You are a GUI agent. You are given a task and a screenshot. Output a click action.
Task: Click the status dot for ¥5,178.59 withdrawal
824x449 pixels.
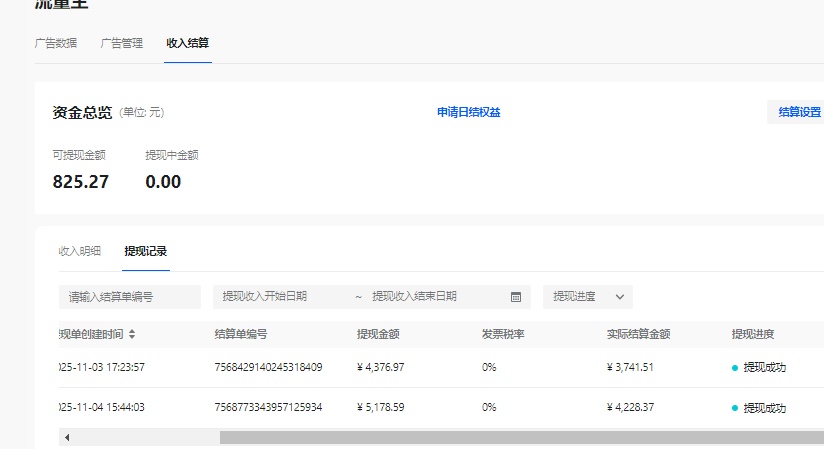(735, 408)
